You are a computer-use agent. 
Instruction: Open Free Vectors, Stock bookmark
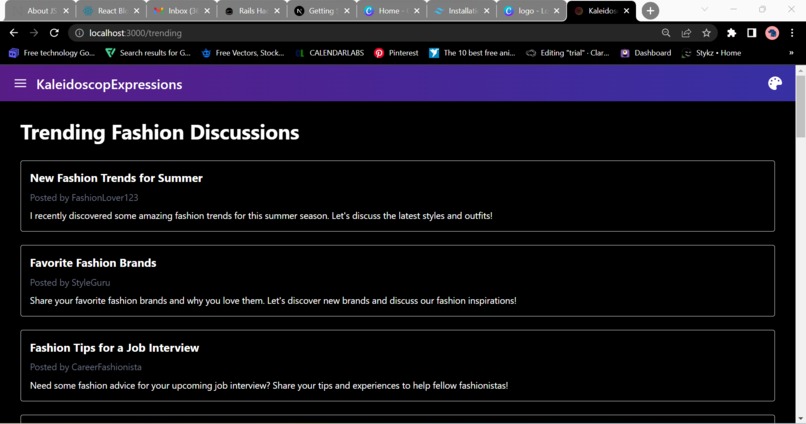(243, 53)
